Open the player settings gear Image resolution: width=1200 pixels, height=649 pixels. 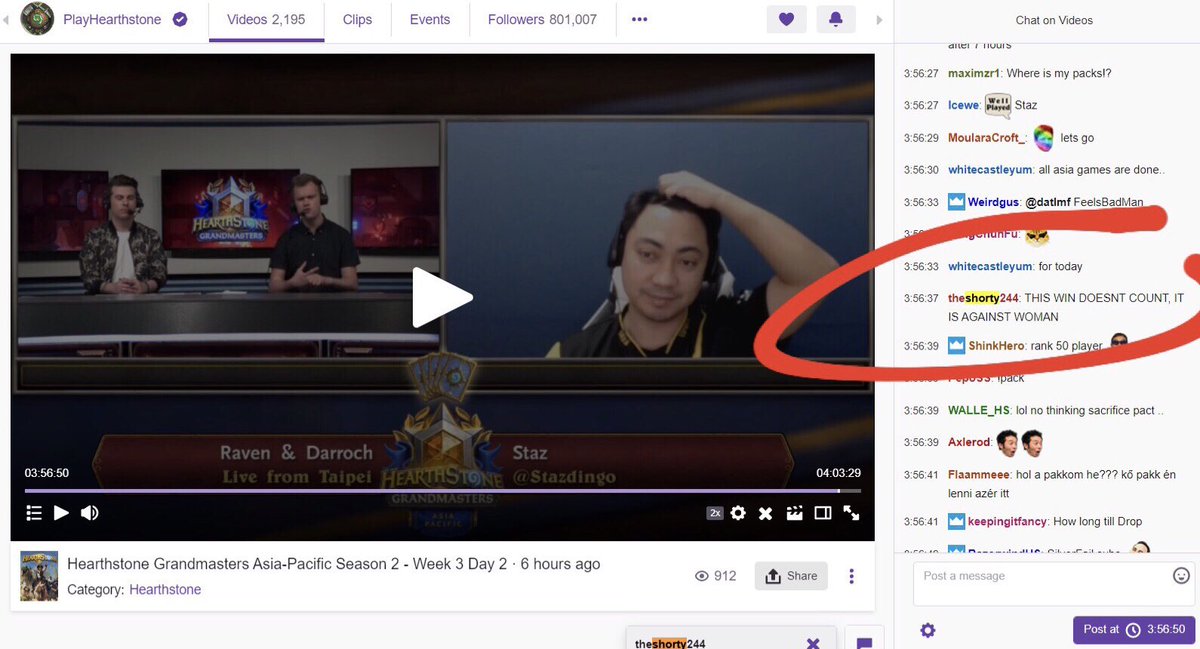738,513
